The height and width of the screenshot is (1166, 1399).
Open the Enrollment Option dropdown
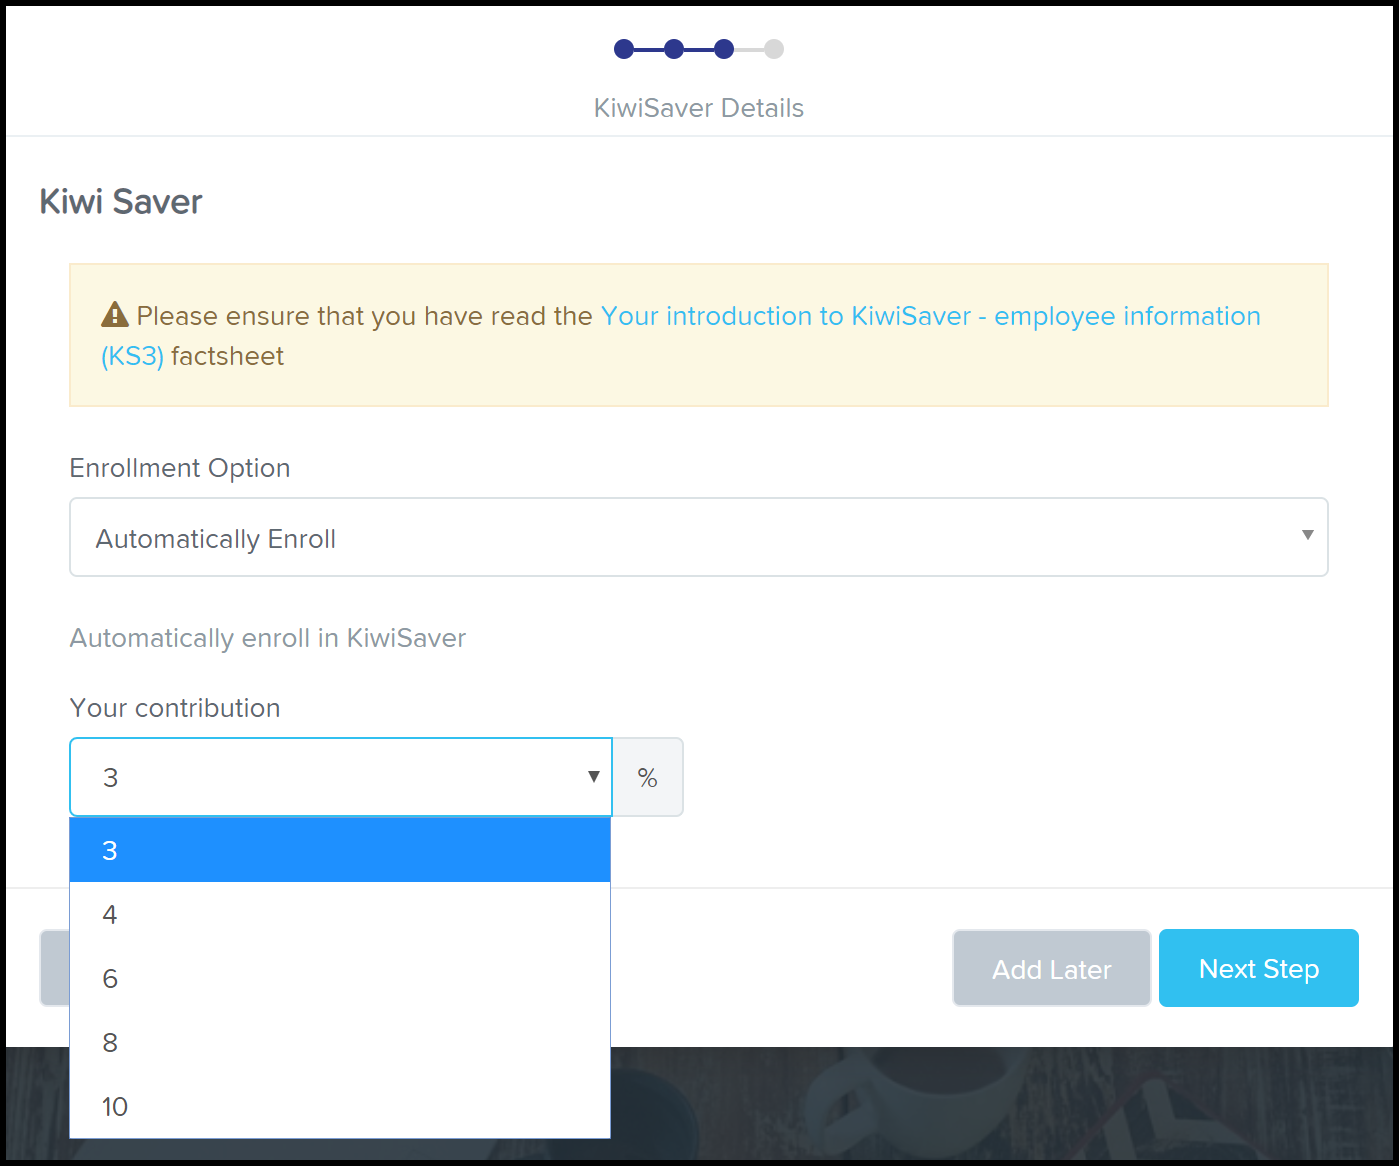698,538
